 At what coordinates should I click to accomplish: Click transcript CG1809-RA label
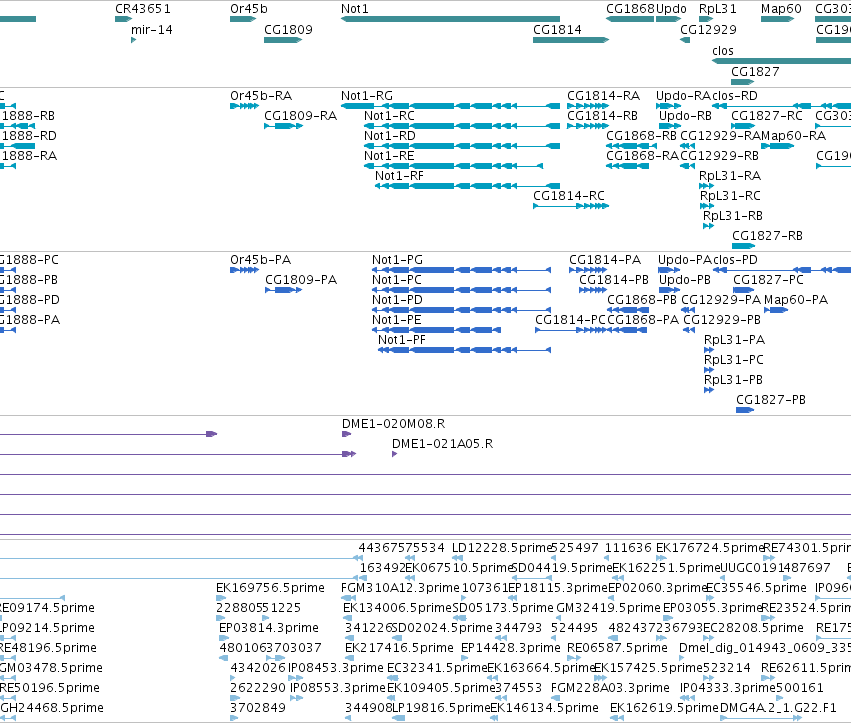point(301,116)
